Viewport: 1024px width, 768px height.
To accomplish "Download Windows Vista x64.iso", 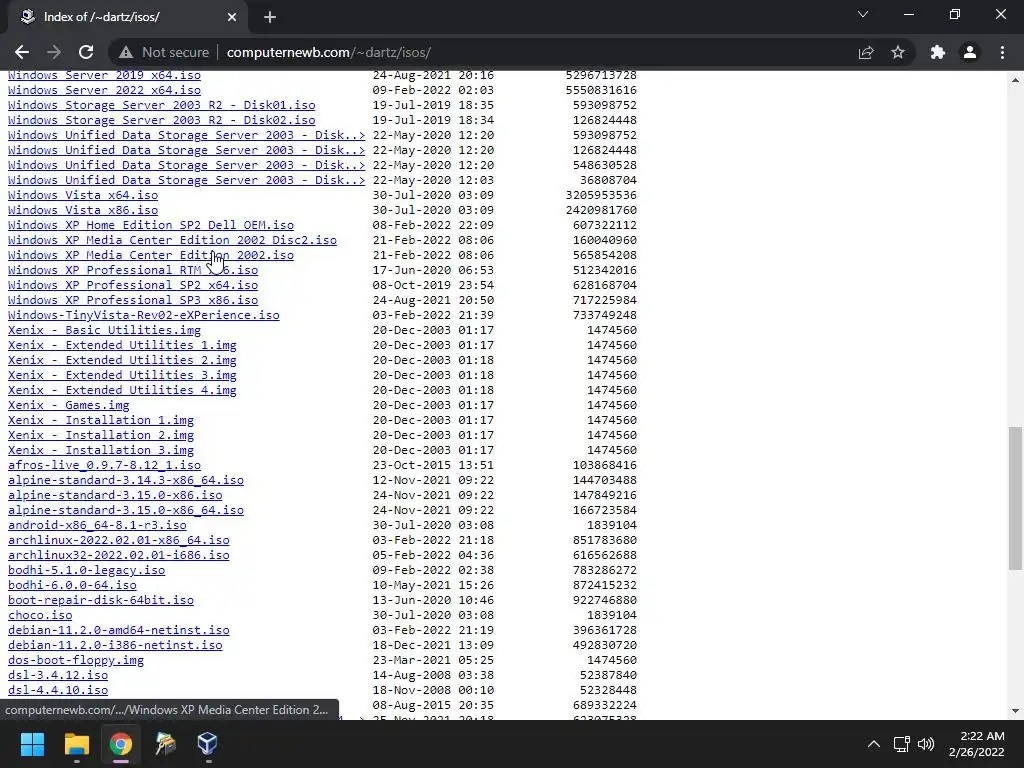I will click(x=83, y=195).
